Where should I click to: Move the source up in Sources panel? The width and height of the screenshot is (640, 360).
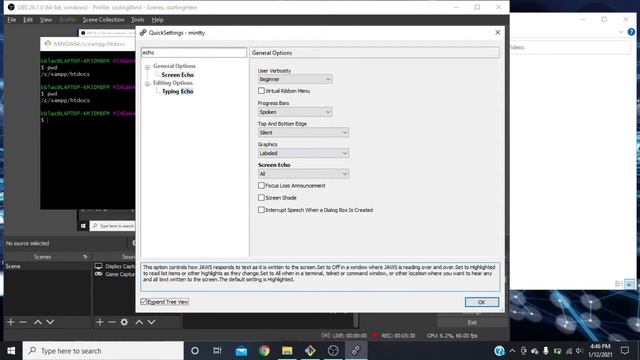139,322
